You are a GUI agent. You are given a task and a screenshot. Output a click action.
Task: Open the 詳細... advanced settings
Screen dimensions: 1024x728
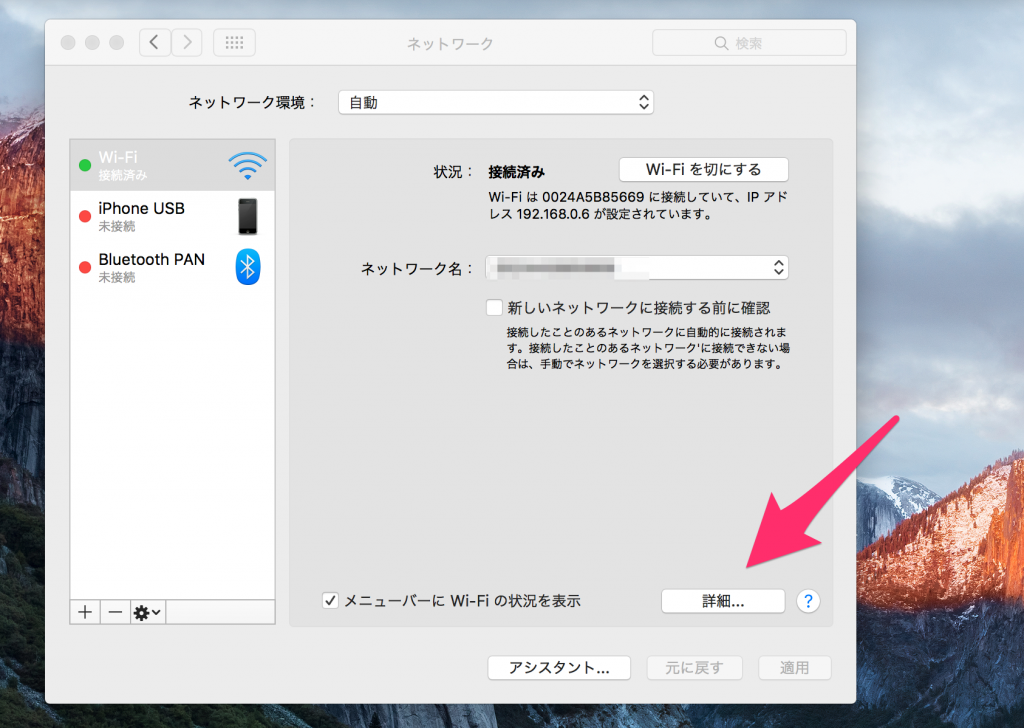tap(723, 601)
